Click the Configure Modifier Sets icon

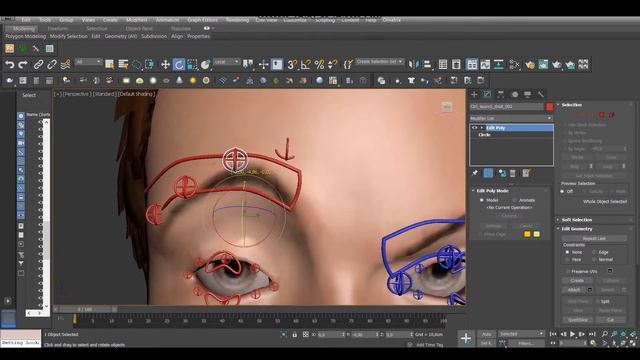tap(526, 173)
